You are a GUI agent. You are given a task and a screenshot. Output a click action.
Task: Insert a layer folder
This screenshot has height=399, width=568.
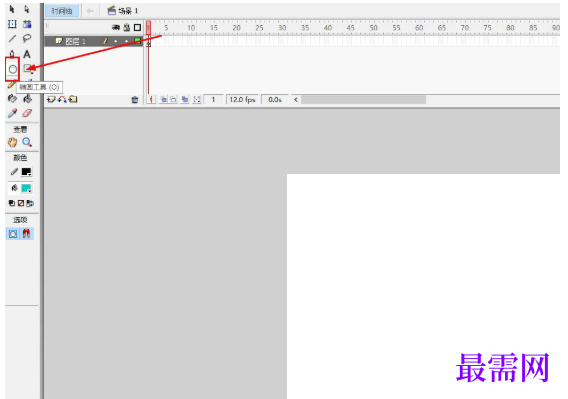pos(73,99)
